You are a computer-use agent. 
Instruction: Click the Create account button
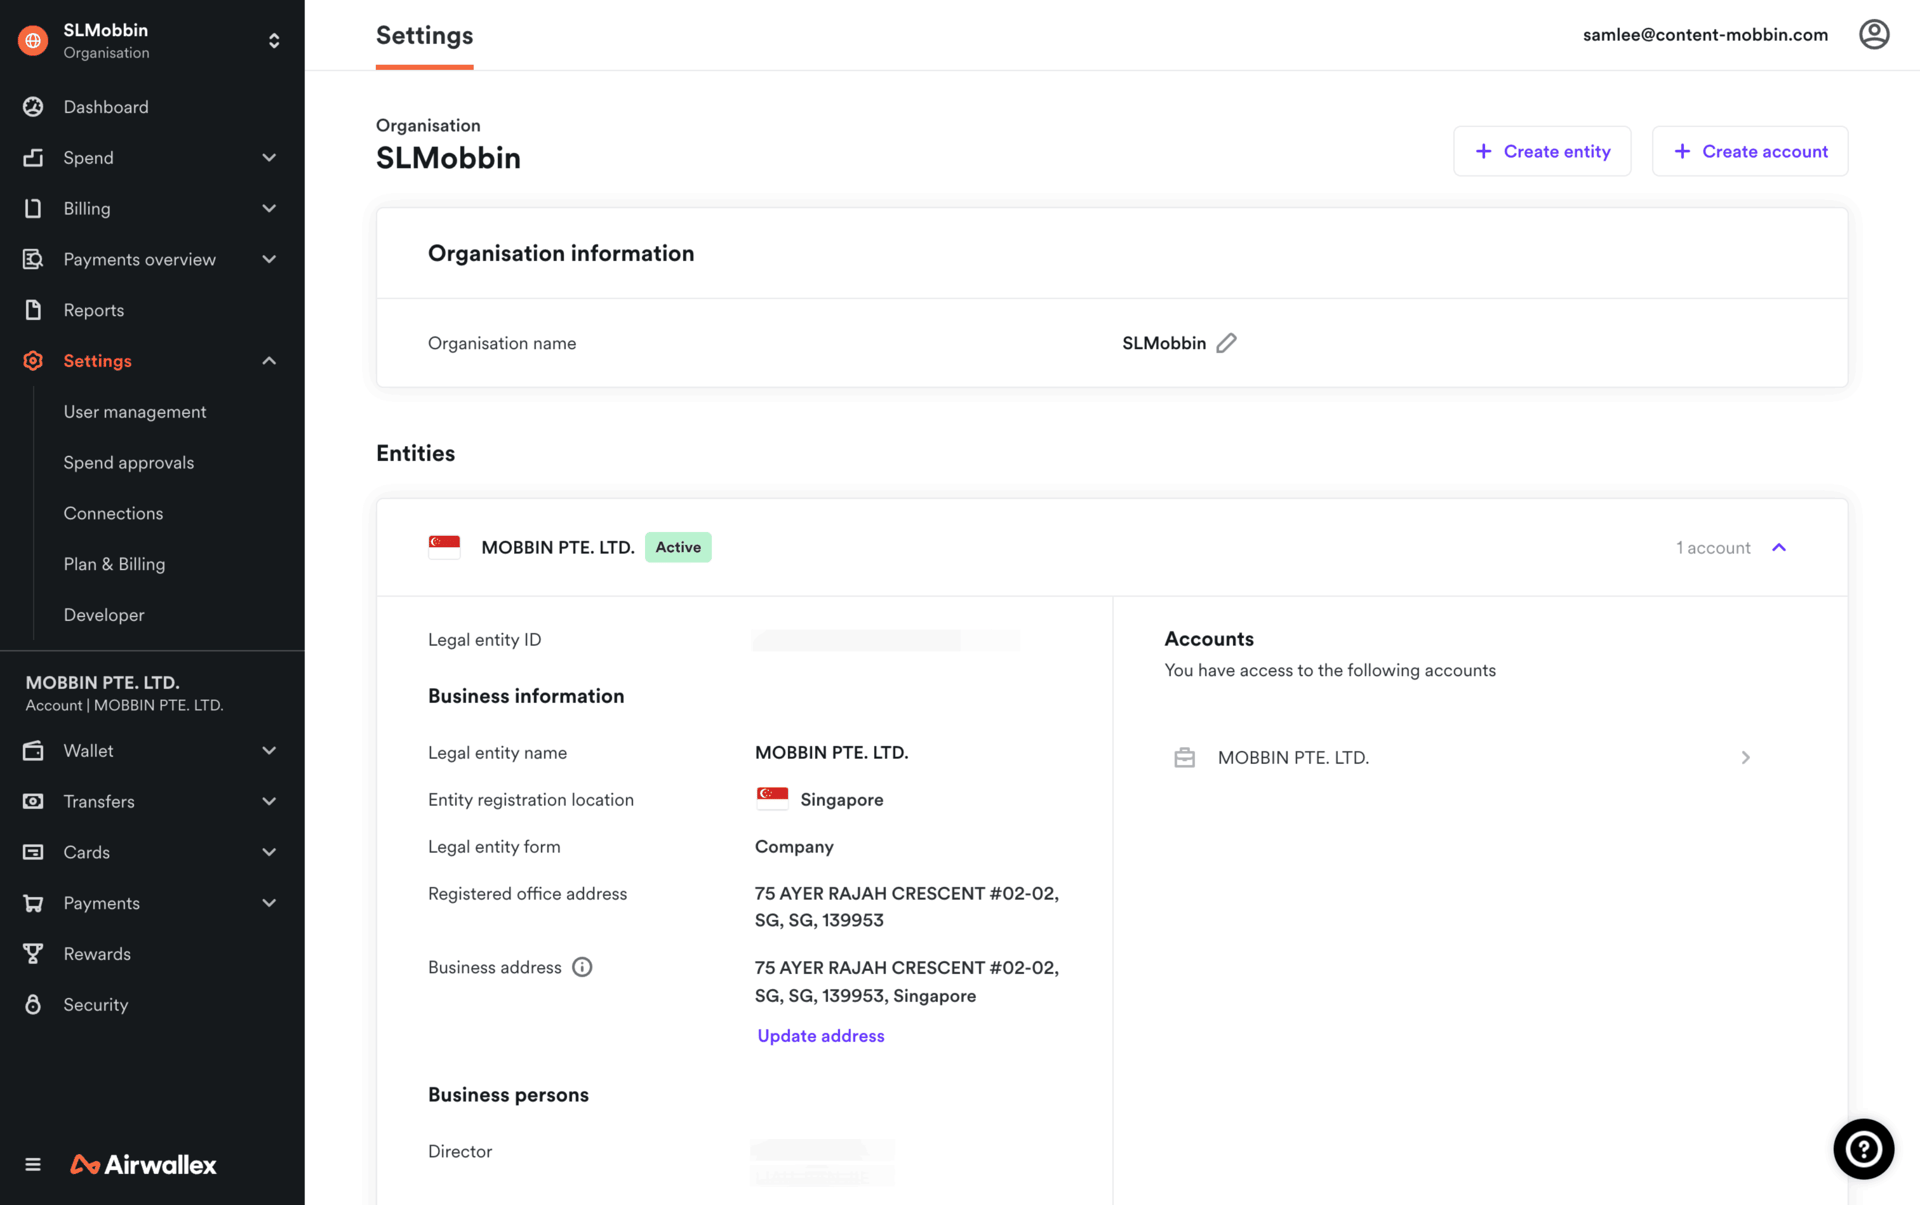[x=1750, y=151]
